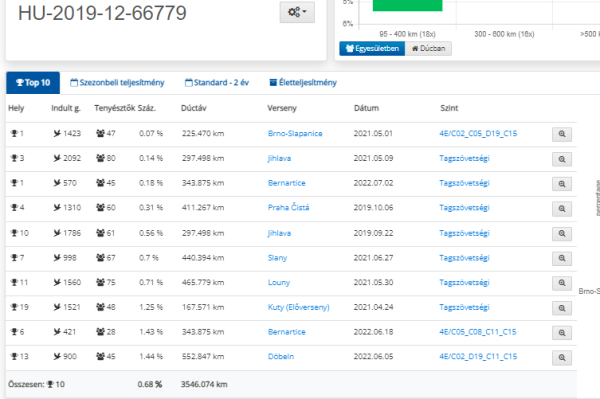Click the pigeon ID HU-2019-12-66779 heading
Screen dimensions: 600x399
pyautogui.click(x=102, y=13)
